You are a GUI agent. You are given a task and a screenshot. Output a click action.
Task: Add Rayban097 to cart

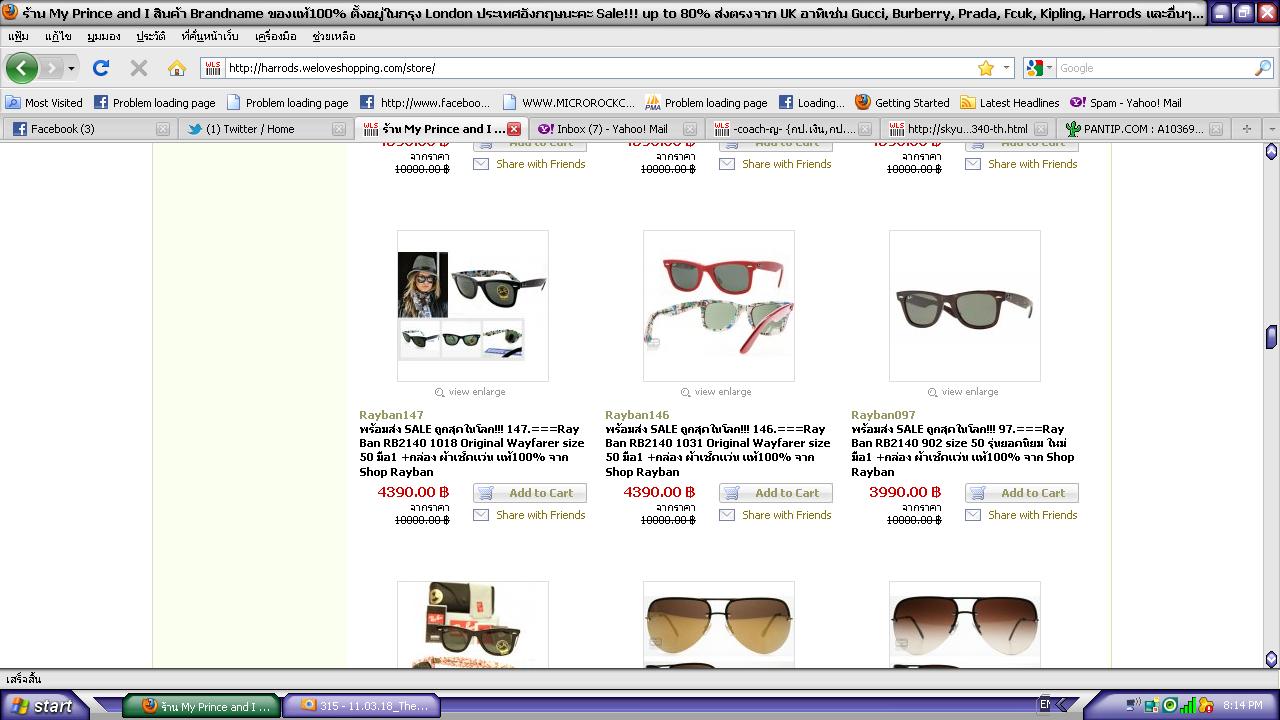1022,493
